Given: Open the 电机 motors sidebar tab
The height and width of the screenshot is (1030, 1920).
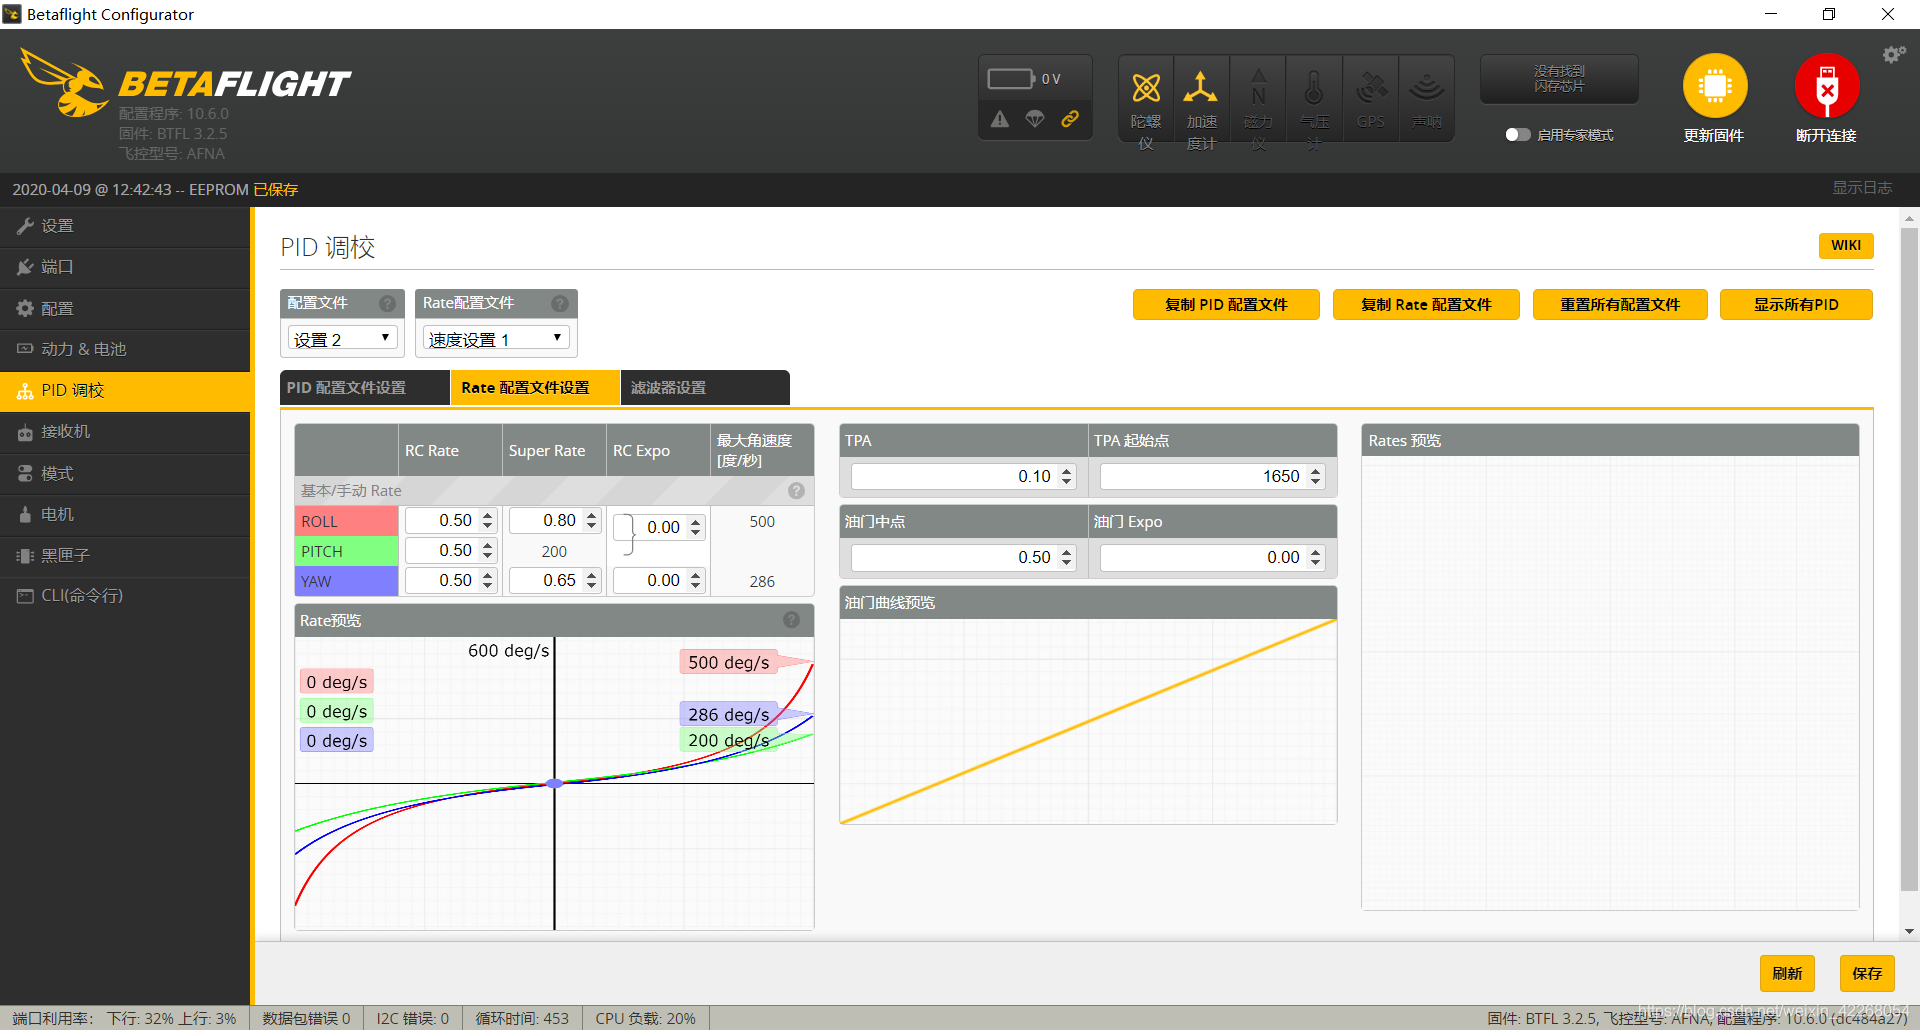Looking at the screenshot, I should 125,514.
